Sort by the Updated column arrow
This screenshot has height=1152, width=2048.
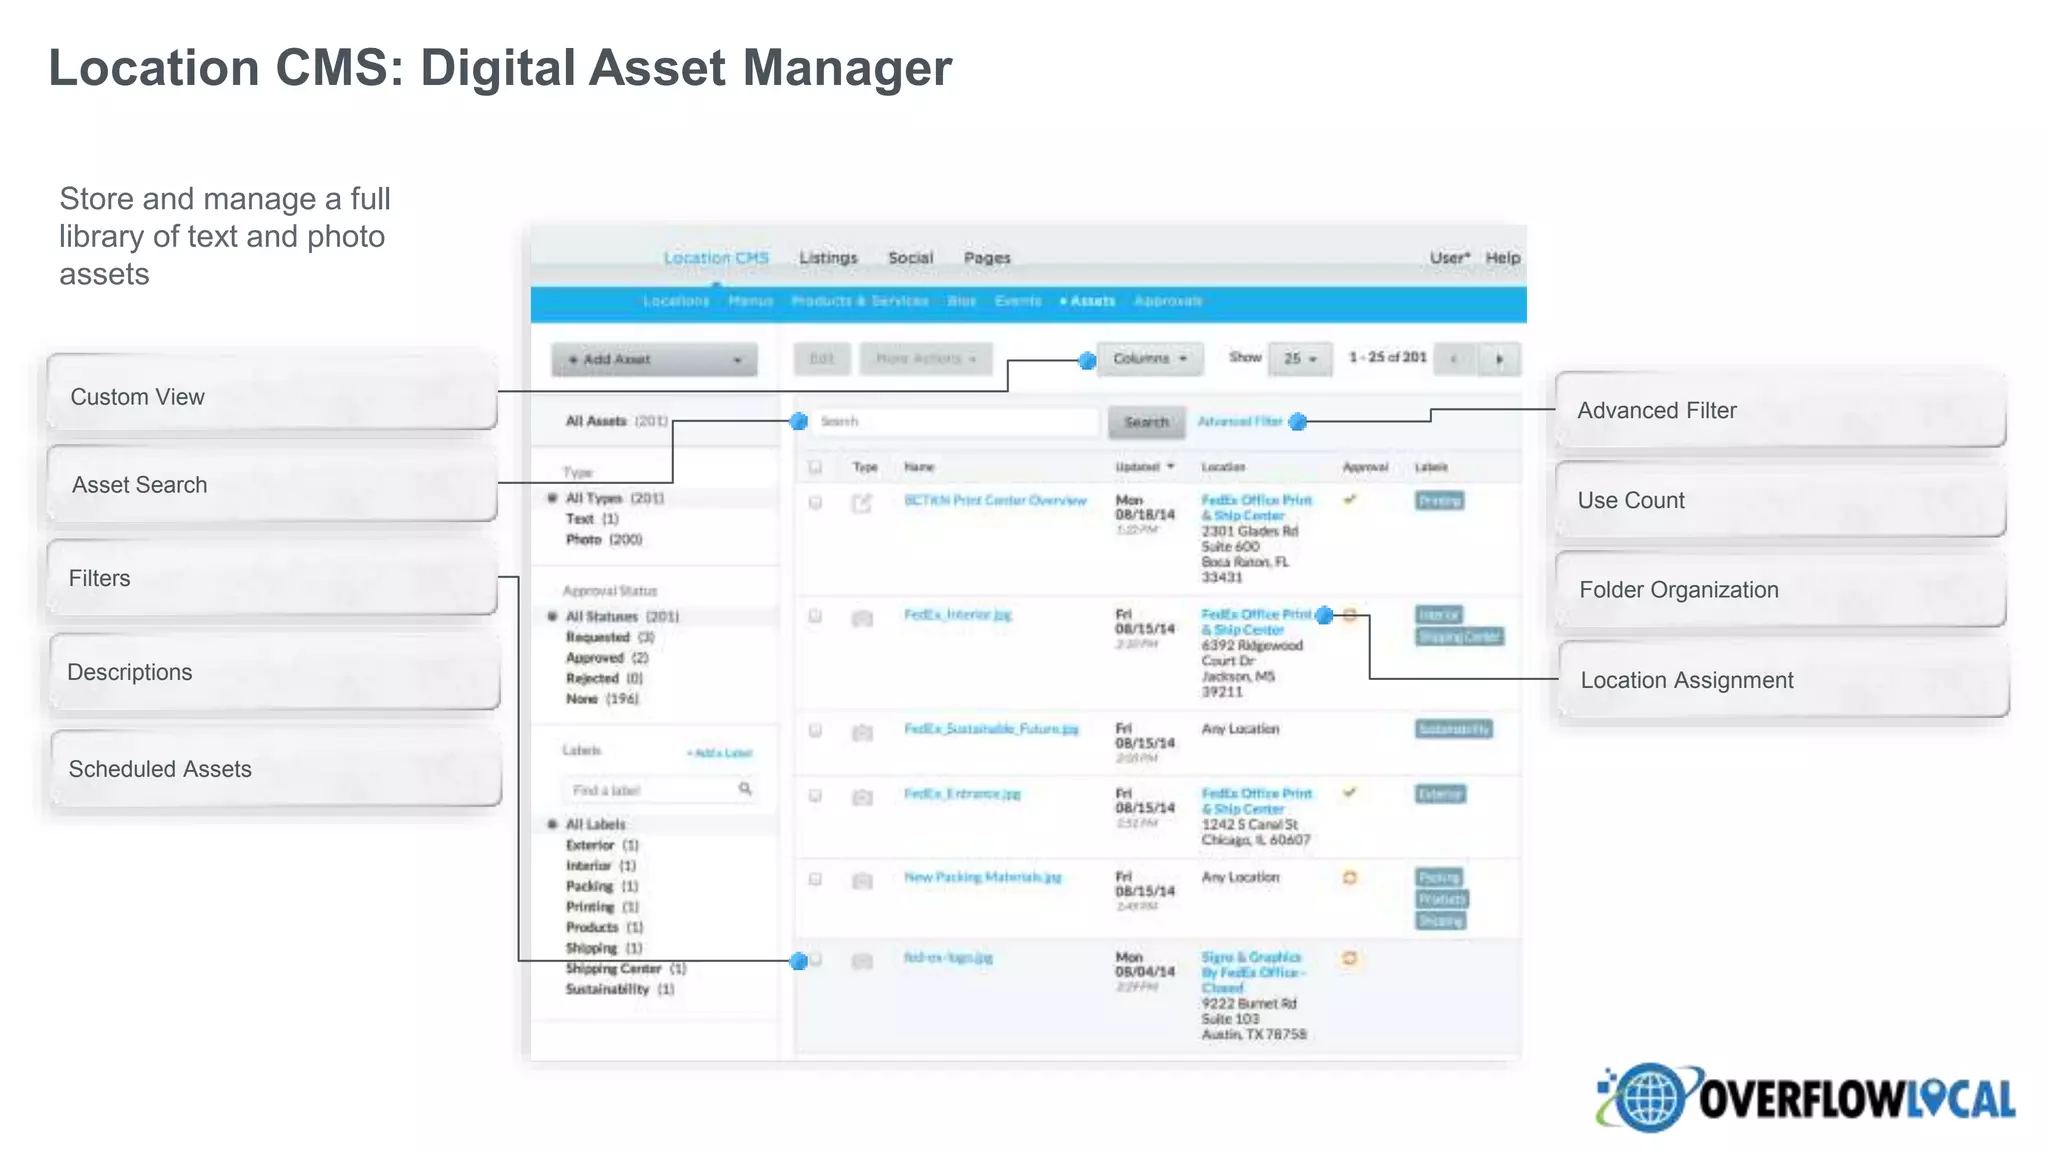[x=1171, y=467]
